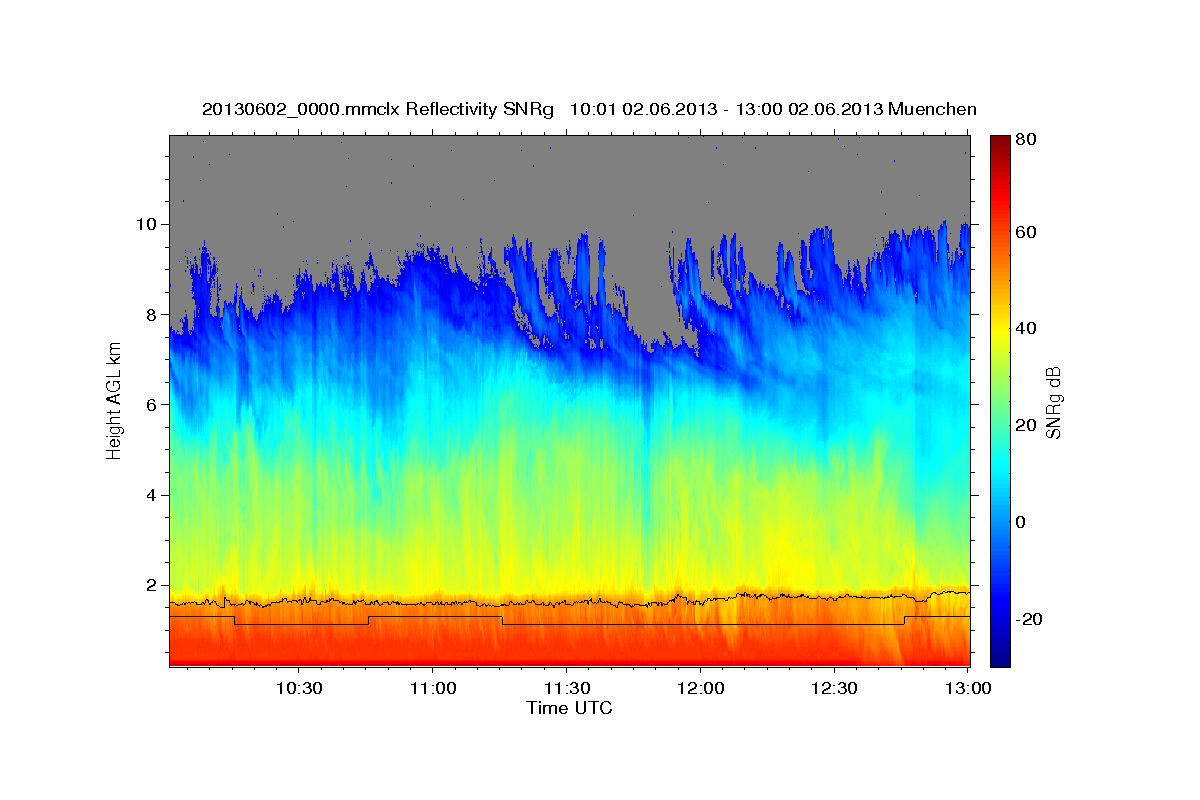
Task: Select the 11:00 time tick label
Action: [432, 689]
